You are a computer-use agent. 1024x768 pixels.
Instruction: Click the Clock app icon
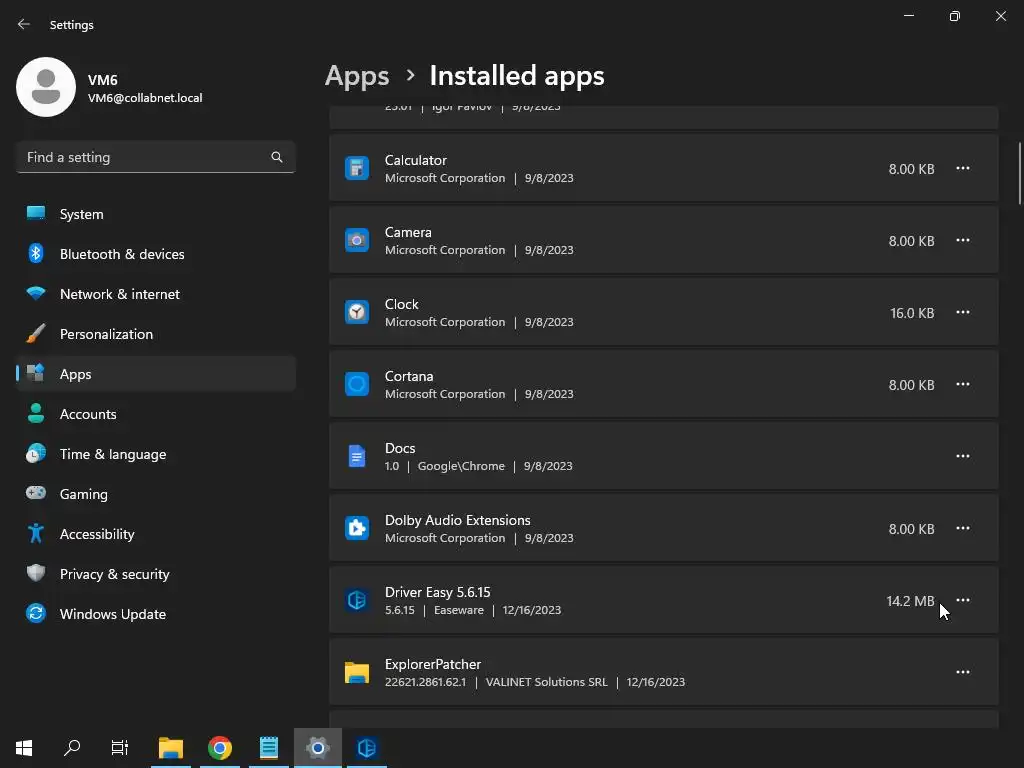click(357, 312)
